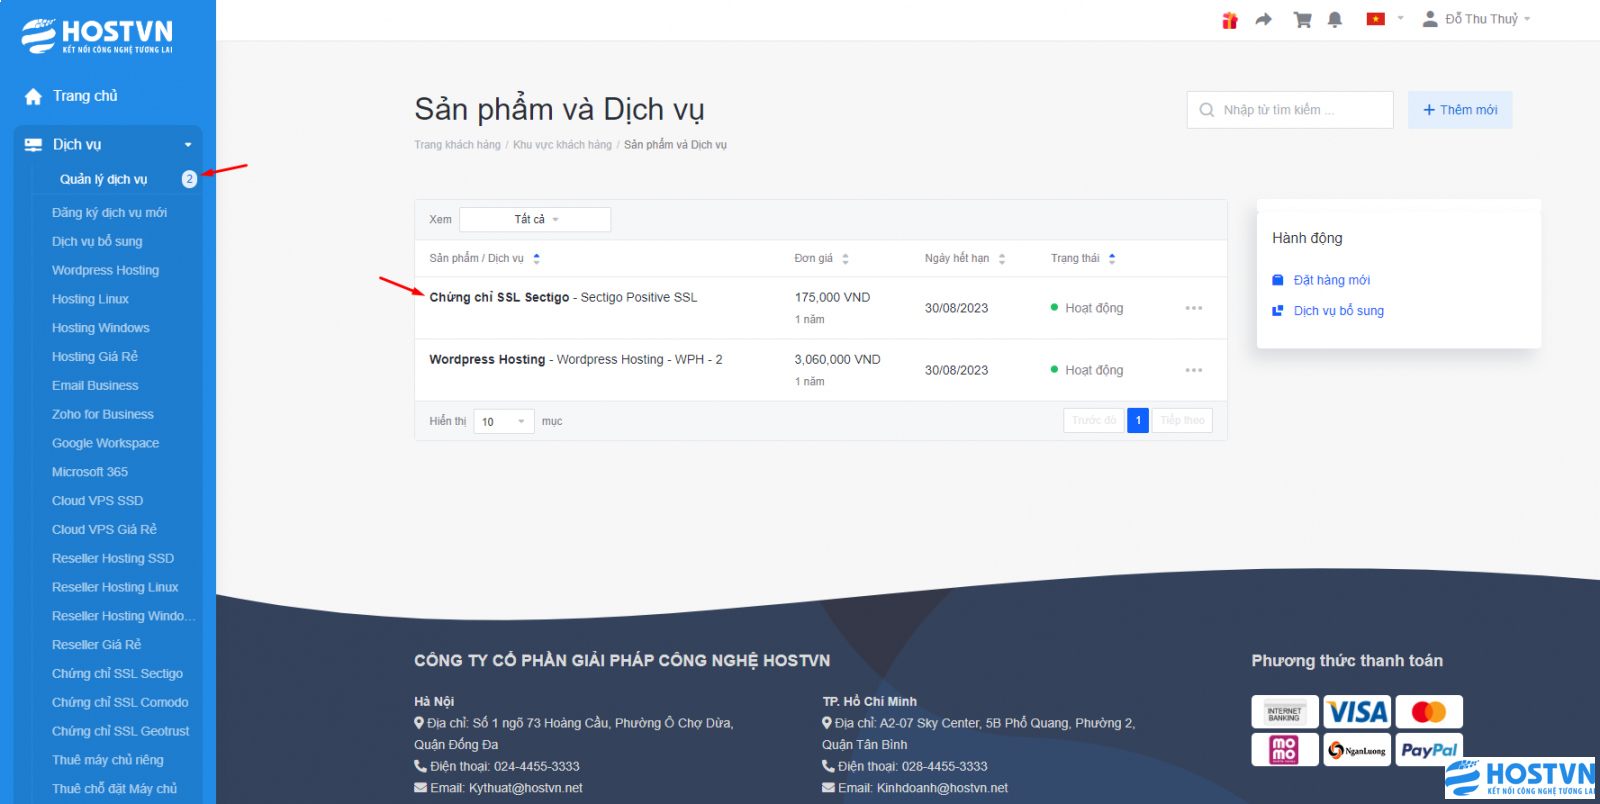Select Google Workspace in sidebar
The image size is (1600, 804).
105,443
